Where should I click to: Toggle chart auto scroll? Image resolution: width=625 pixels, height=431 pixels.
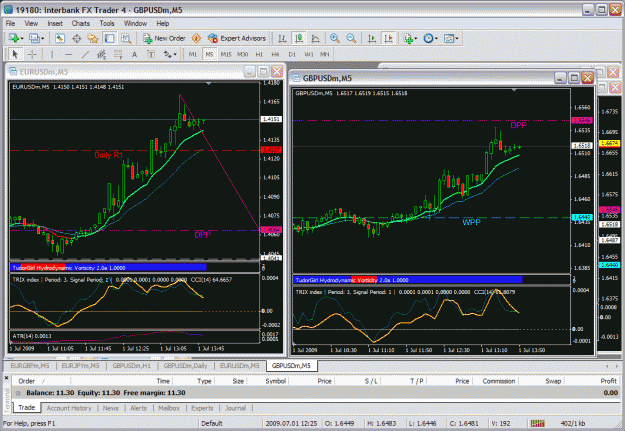point(371,38)
